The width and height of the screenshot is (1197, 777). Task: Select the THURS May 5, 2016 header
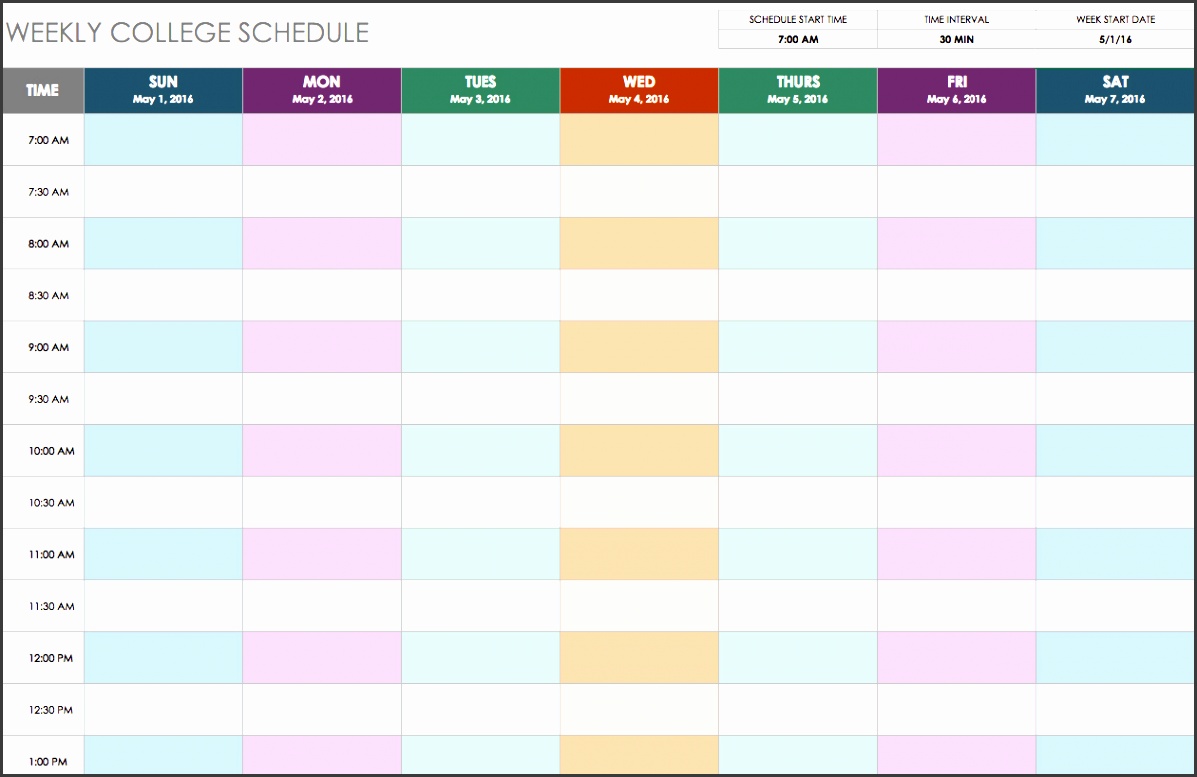[x=798, y=90]
